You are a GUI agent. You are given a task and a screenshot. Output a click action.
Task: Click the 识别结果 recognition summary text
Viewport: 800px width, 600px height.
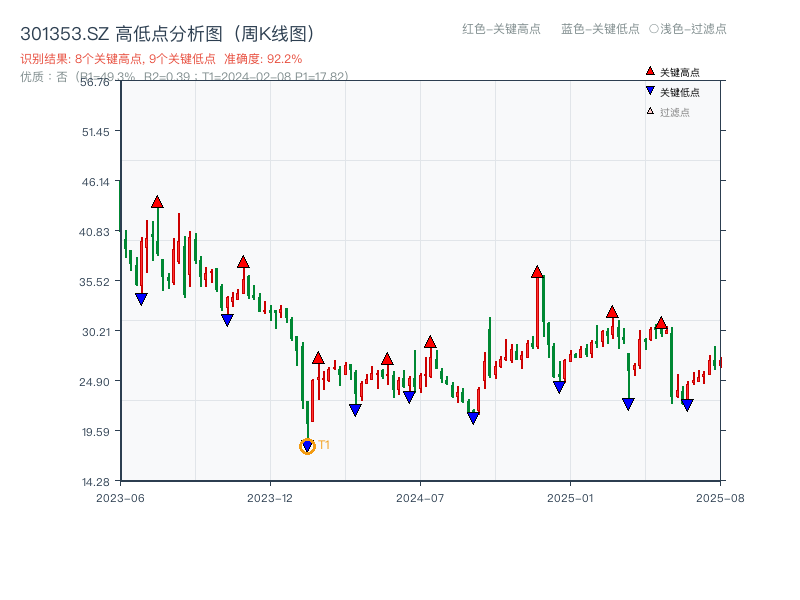120,60
